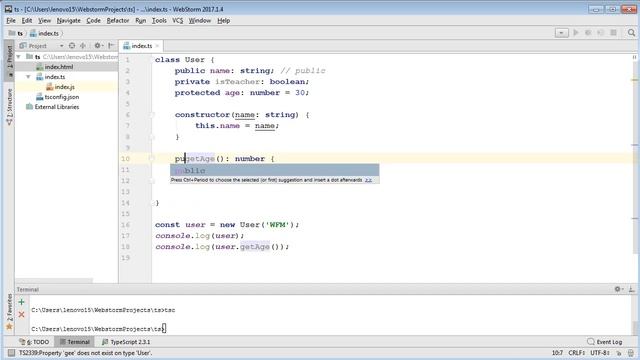Add new terminal session plus icon
Viewport: 640px width, 360px height.
21,302
